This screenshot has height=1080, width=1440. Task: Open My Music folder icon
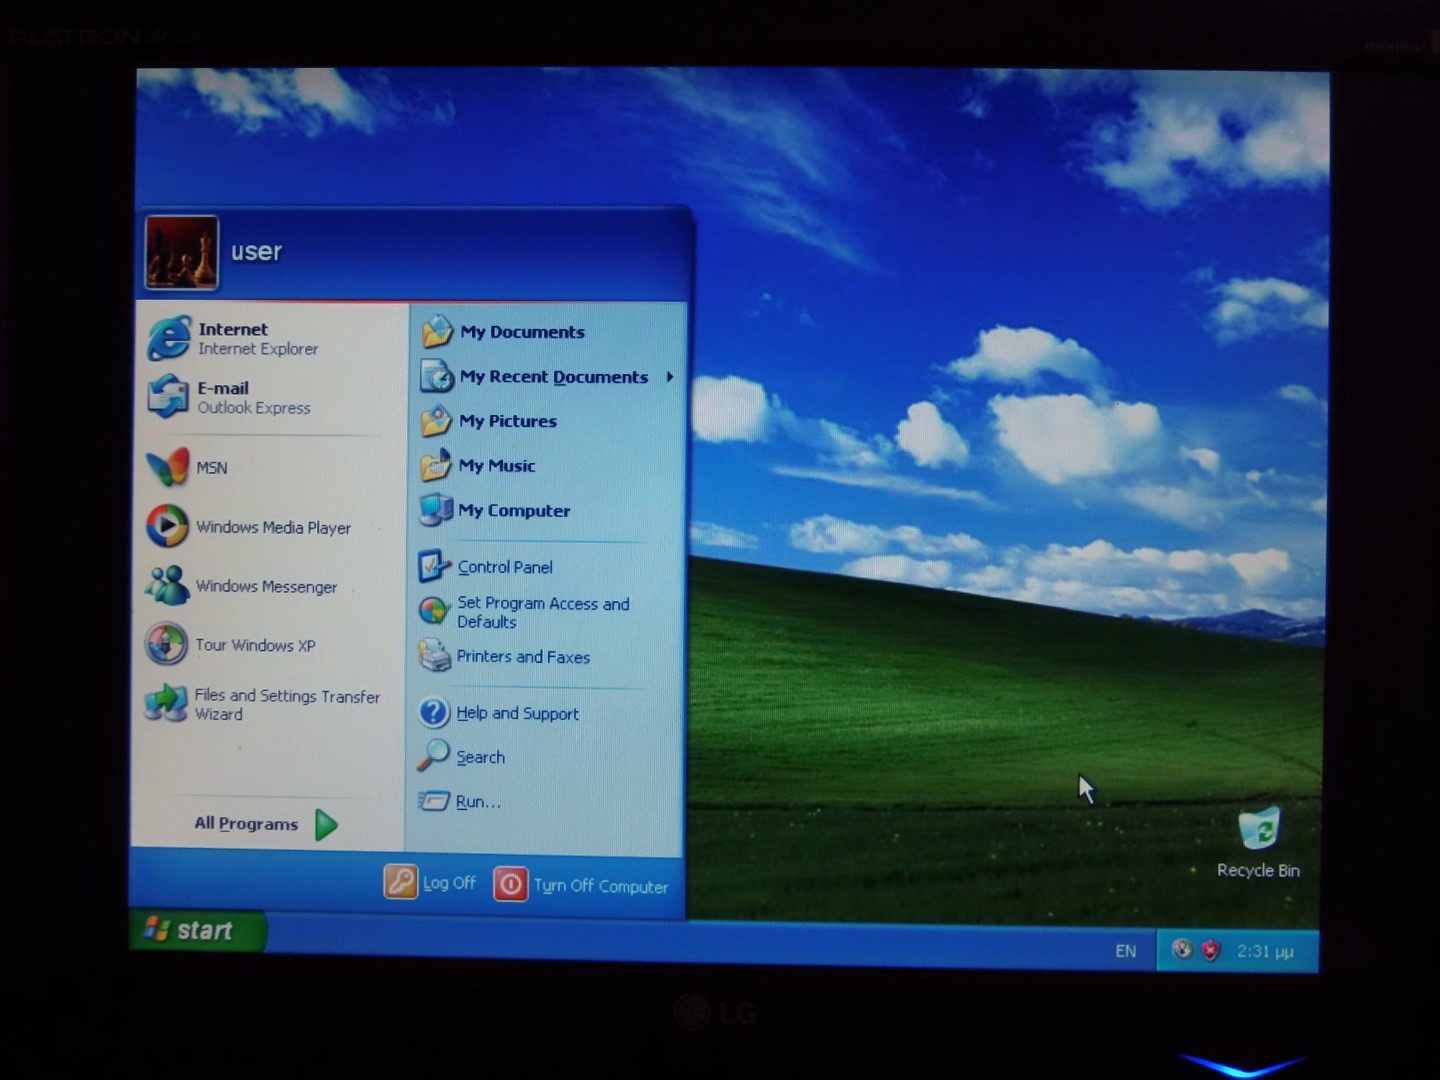[436, 465]
